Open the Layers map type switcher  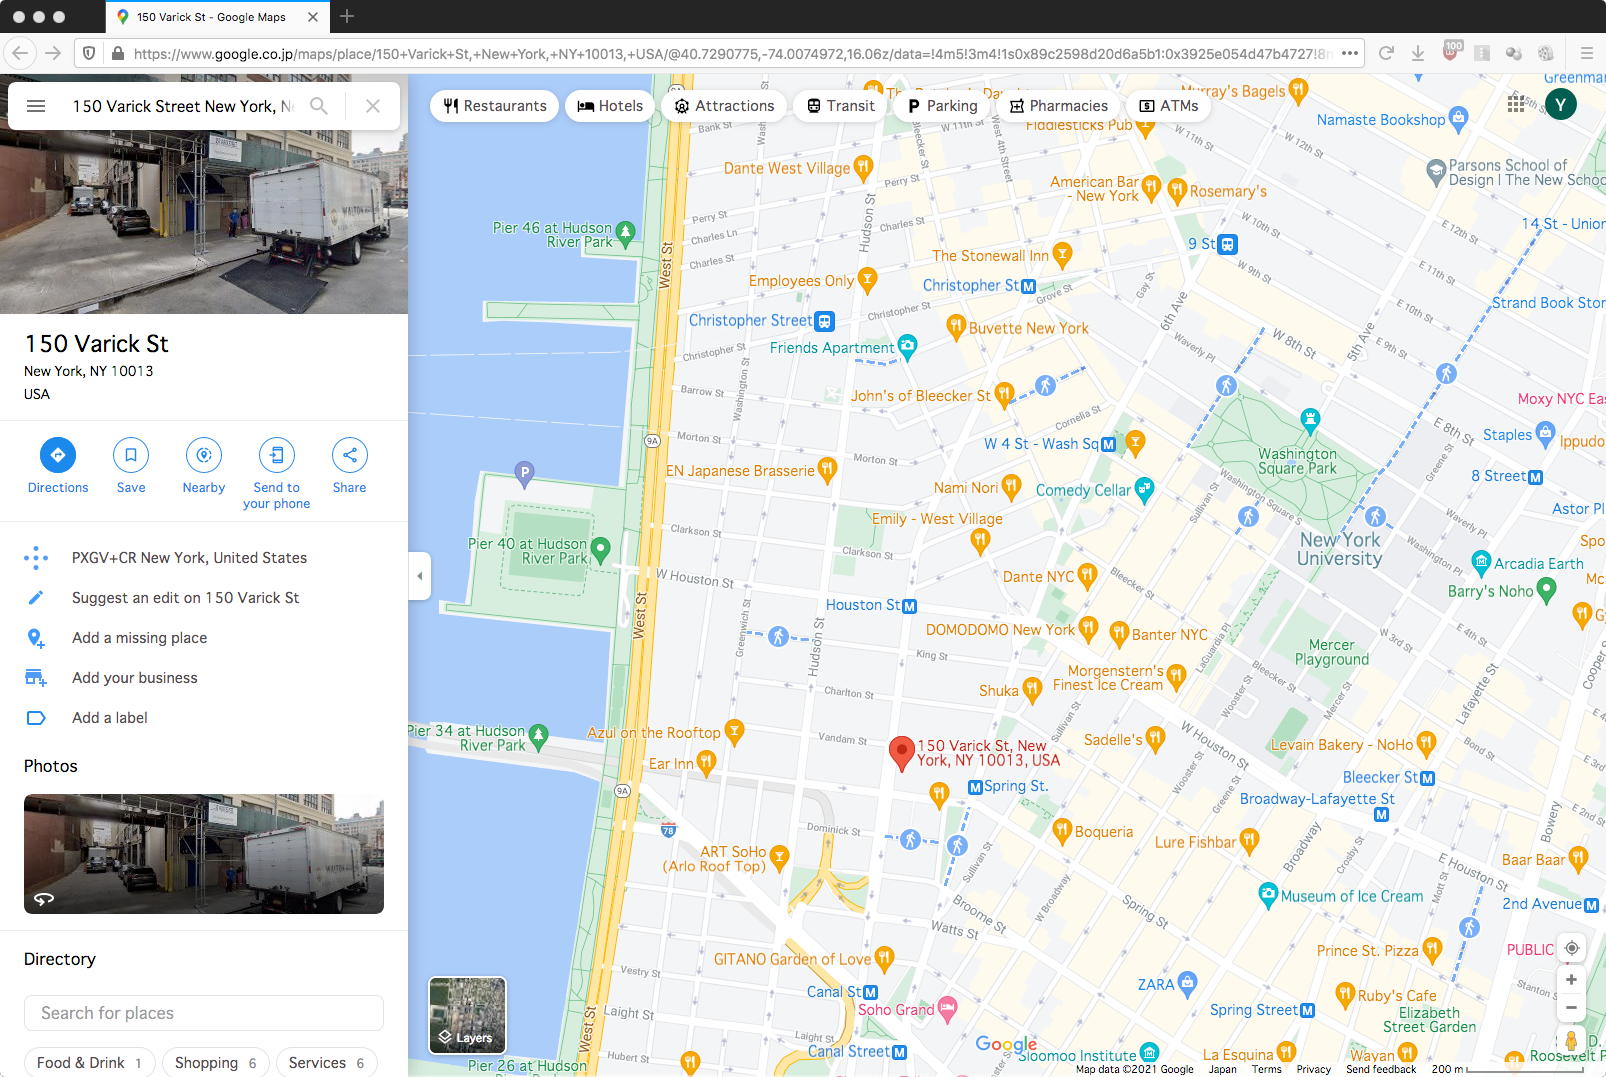468,1015
